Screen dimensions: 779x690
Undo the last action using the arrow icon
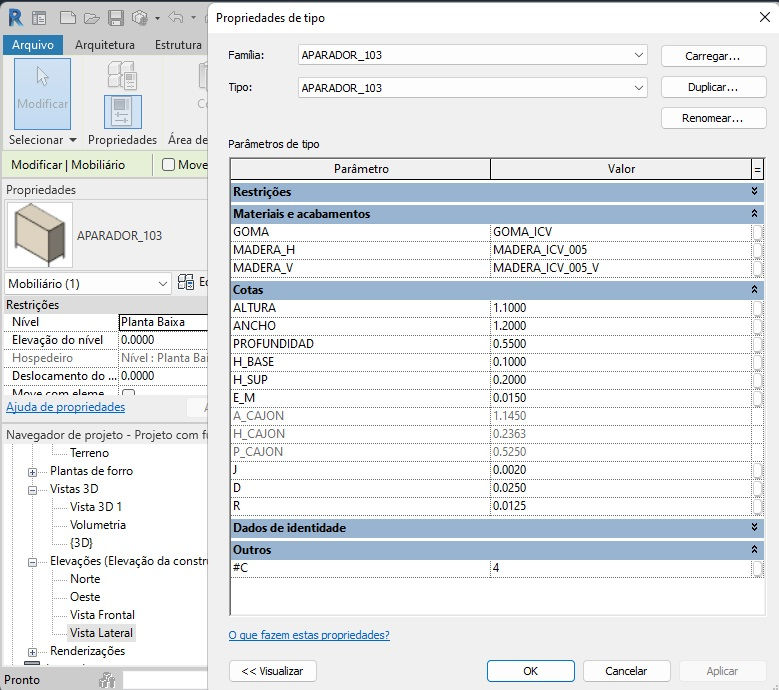tap(175, 17)
